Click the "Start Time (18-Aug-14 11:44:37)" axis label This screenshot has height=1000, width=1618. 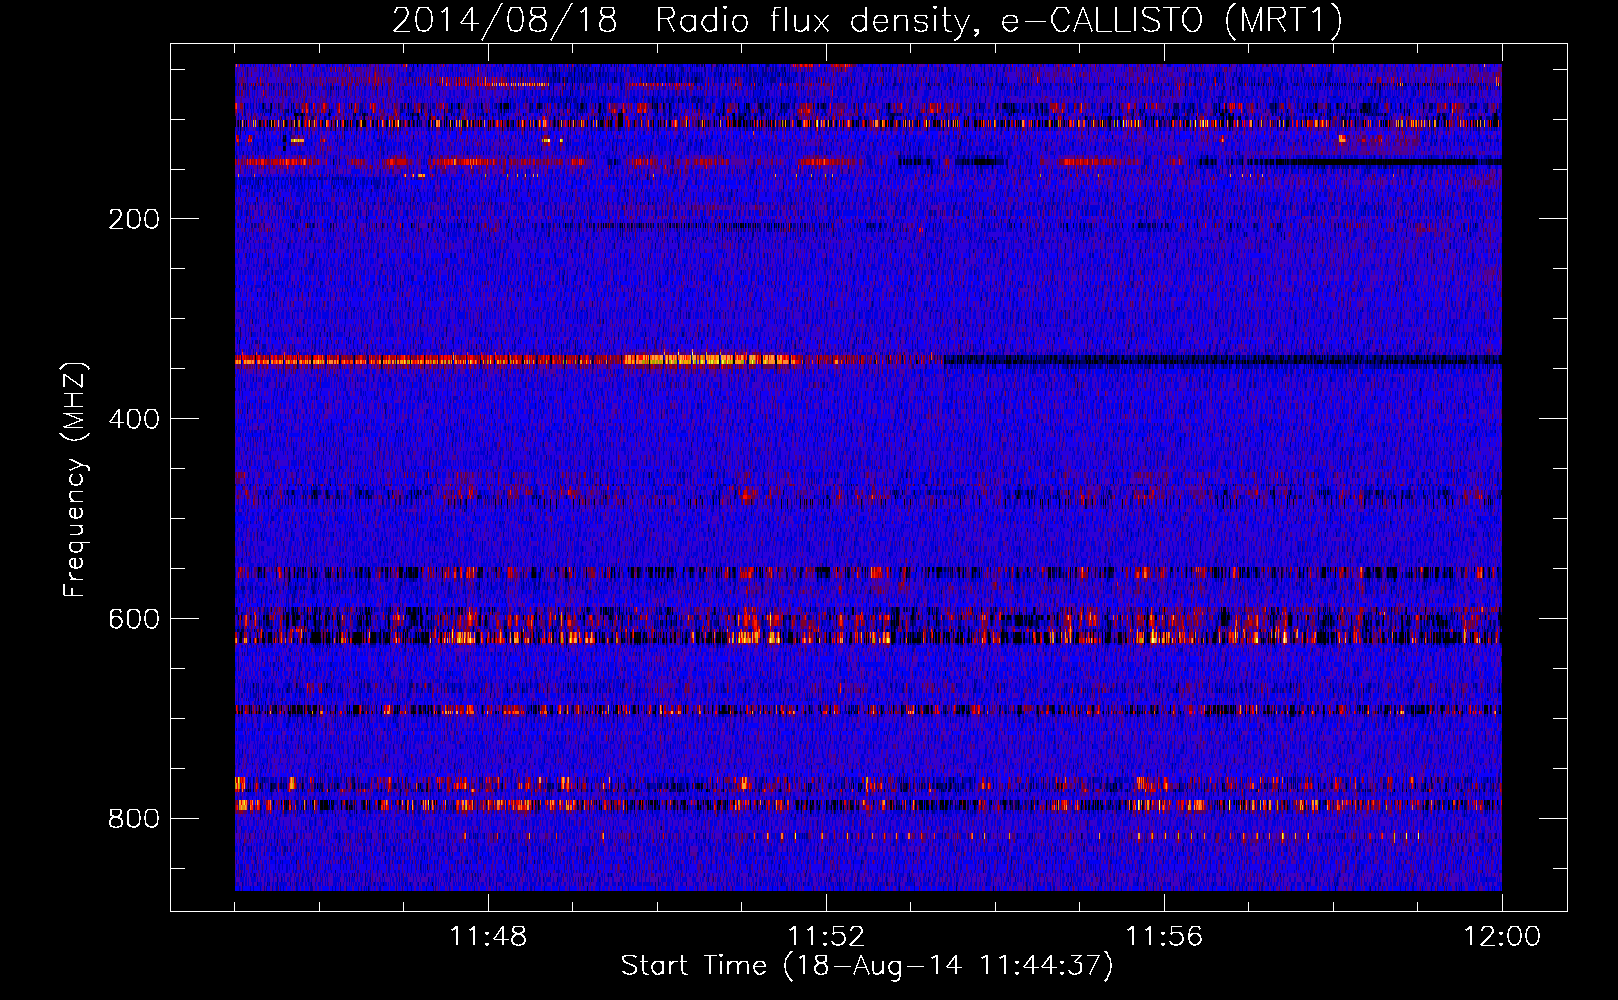coord(867,966)
